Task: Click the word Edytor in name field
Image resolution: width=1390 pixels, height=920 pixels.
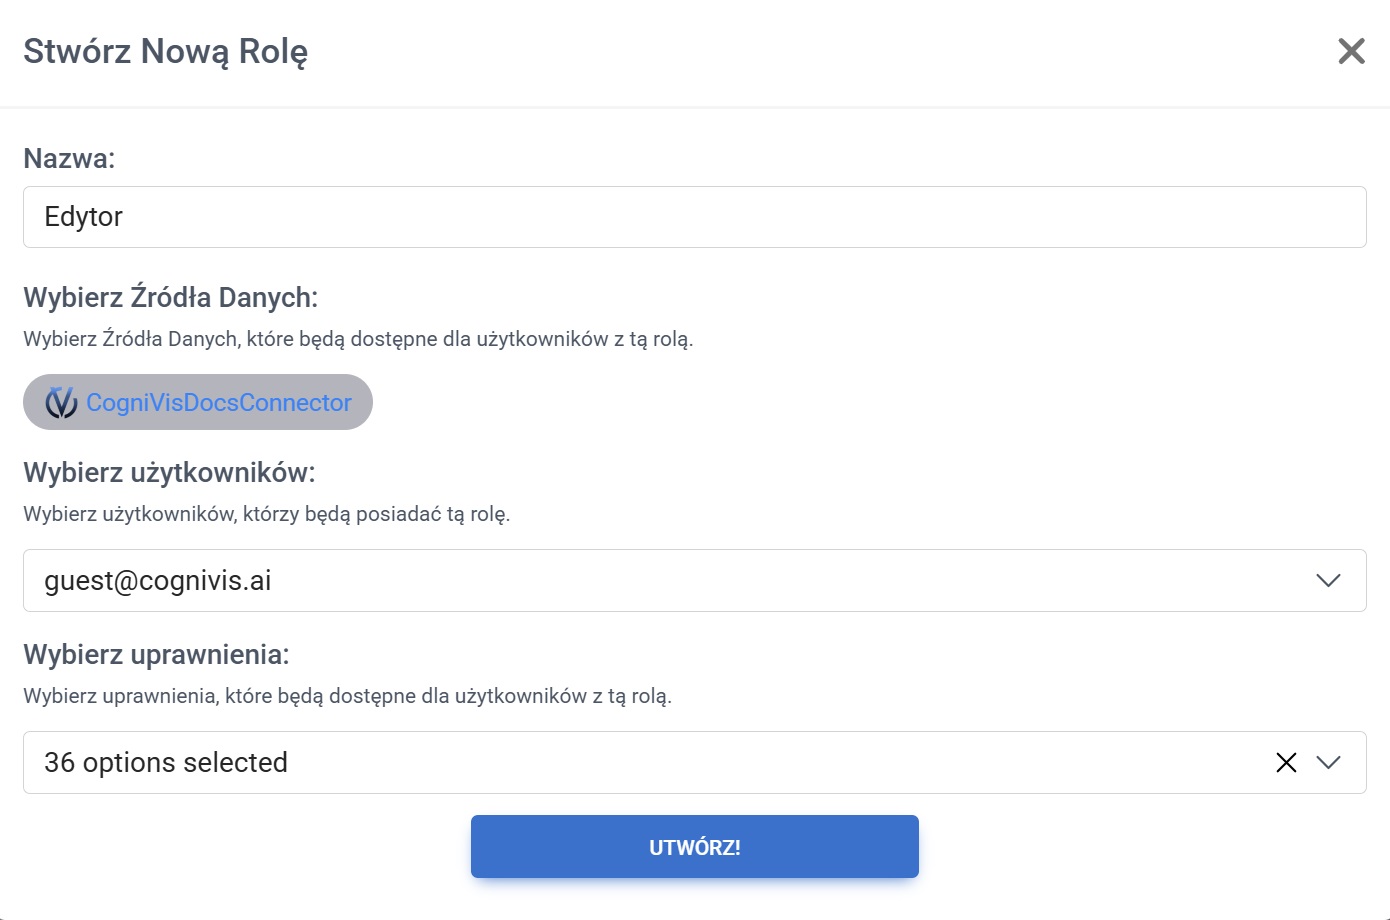Action: [84, 217]
